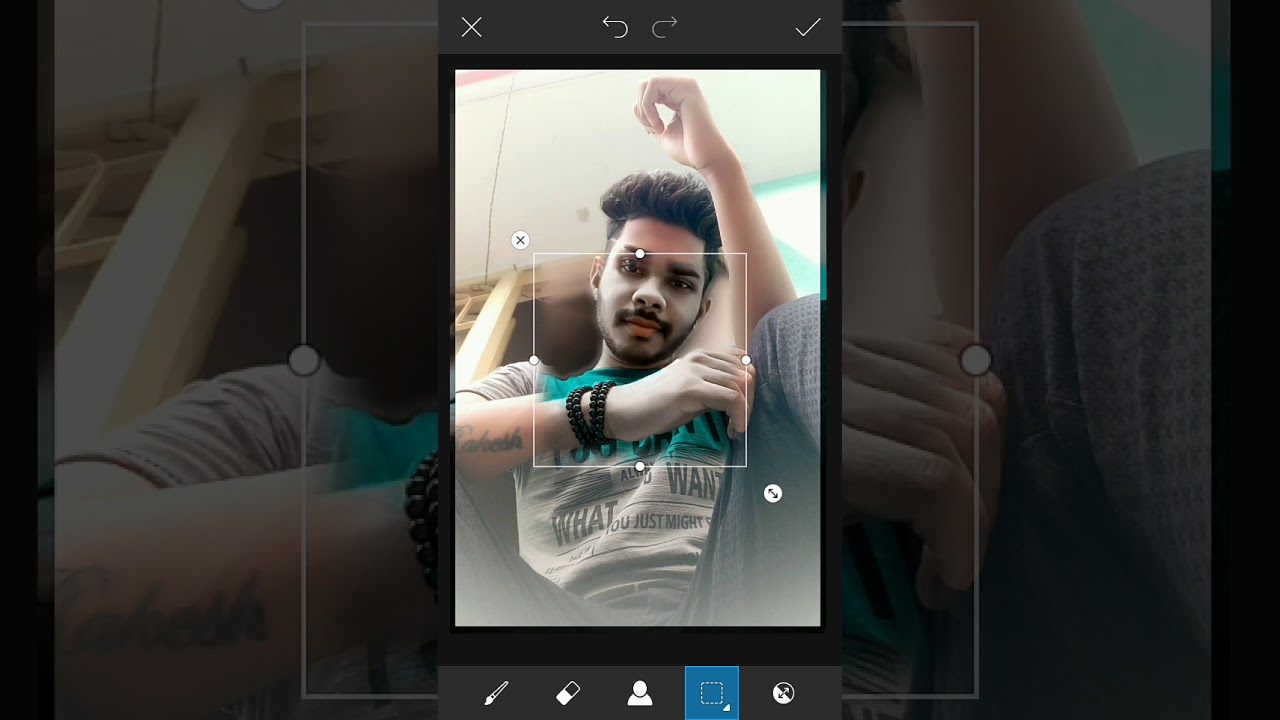Select the brush tool
The width and height of the screenshot is (1280, 720).
[x=496, y=693]
